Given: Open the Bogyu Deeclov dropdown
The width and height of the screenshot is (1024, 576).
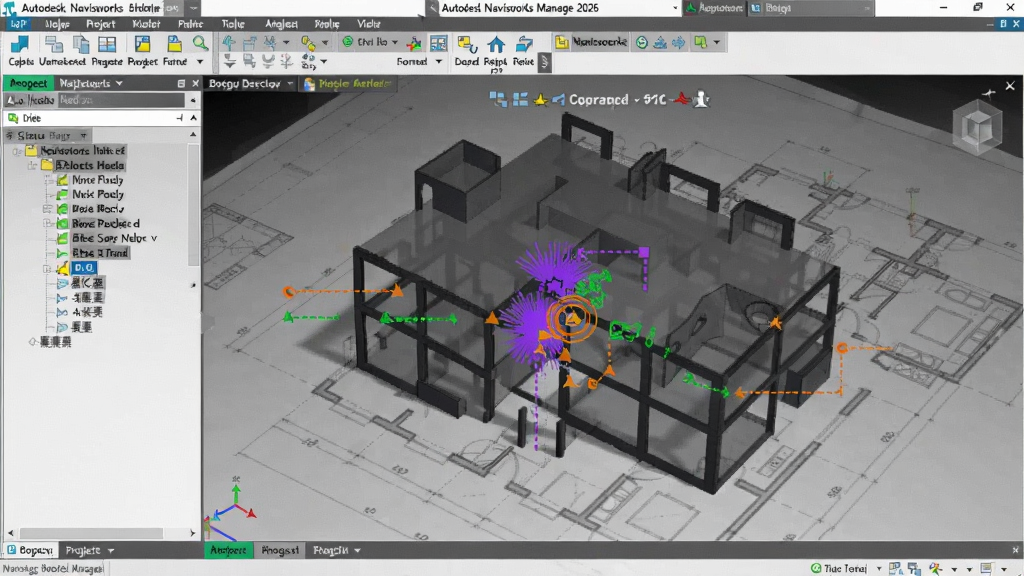Looking at the screenshot, I should tap(251, 84).
